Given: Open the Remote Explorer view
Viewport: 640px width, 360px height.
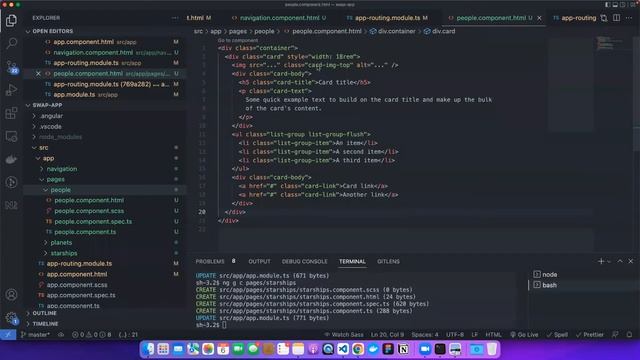Looking at the screenshot, I should tap(11, 136).
